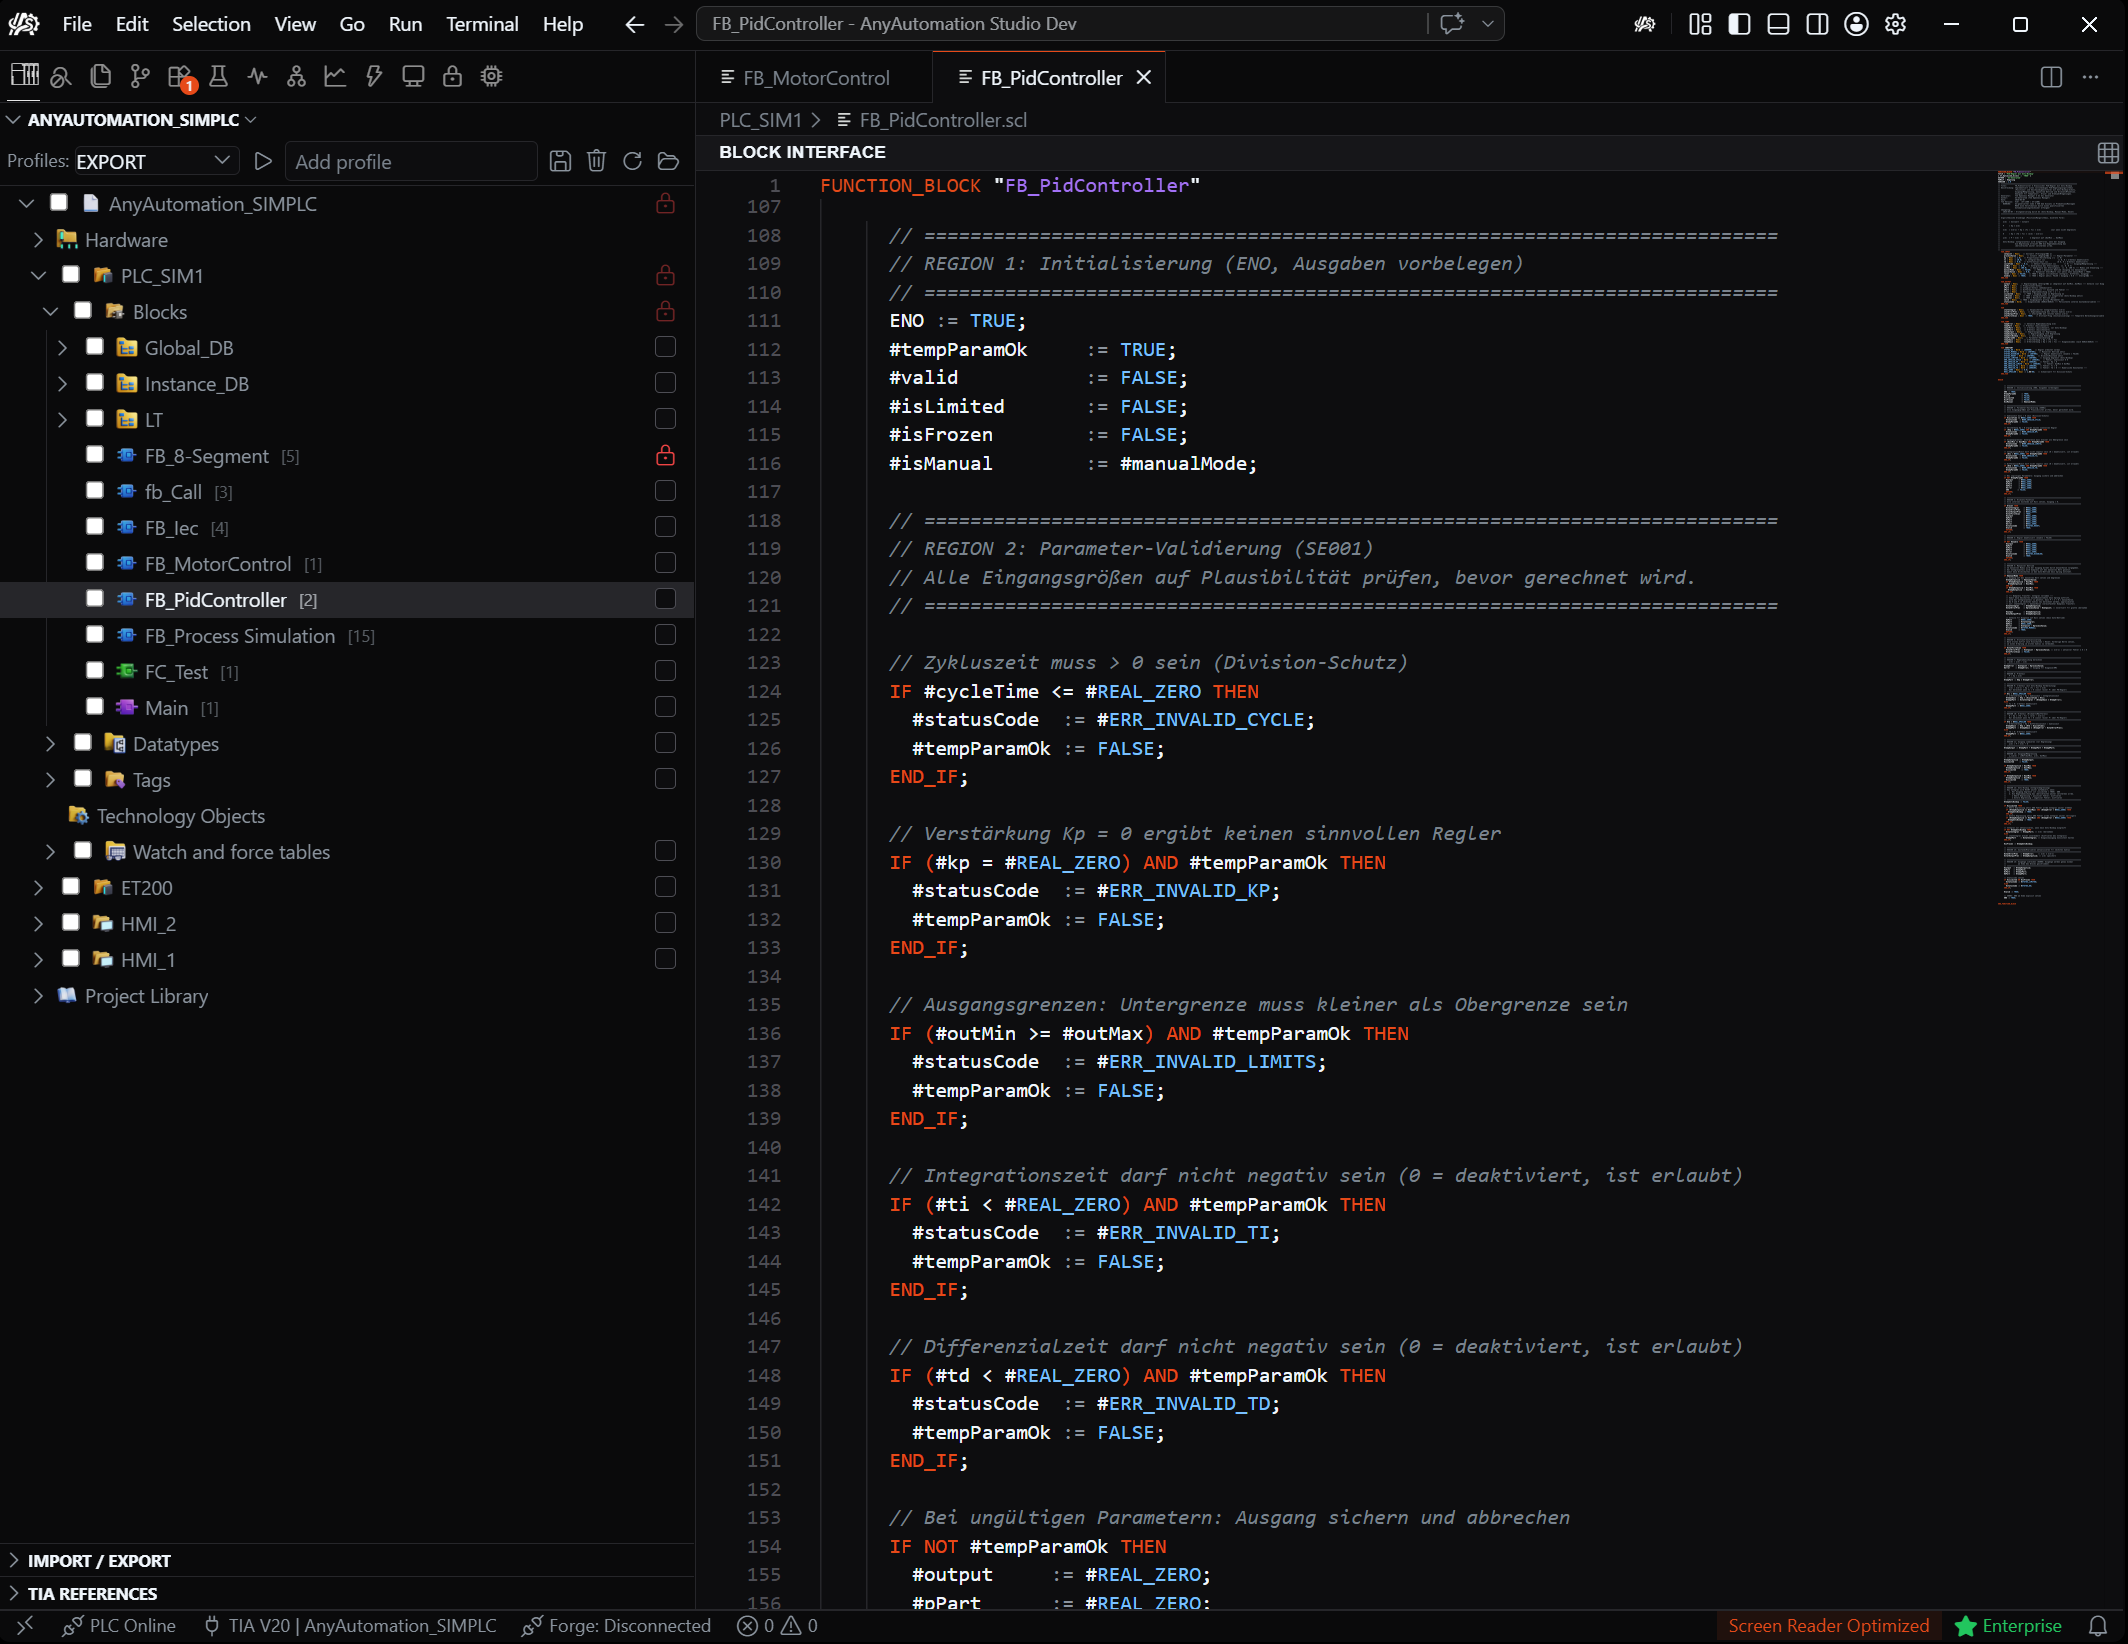The height and width of the screenshot is (1644, 2128).
Task: Check the AnyAutomation_SIMPLC project checkbox
Action: click(x=59, y=203)
